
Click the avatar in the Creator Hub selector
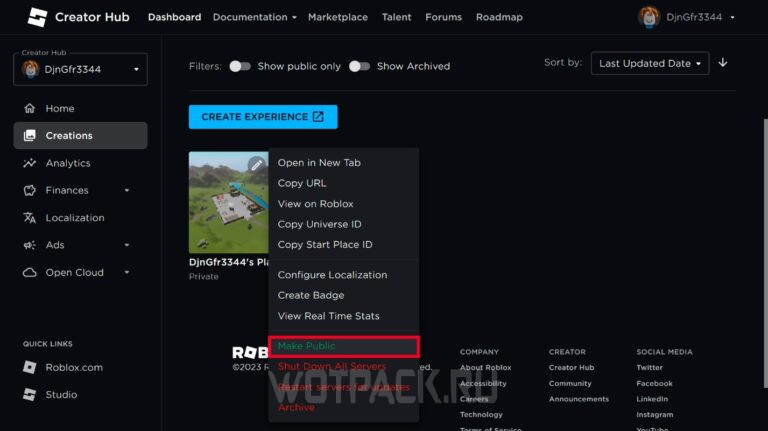[x=30, y=69]
